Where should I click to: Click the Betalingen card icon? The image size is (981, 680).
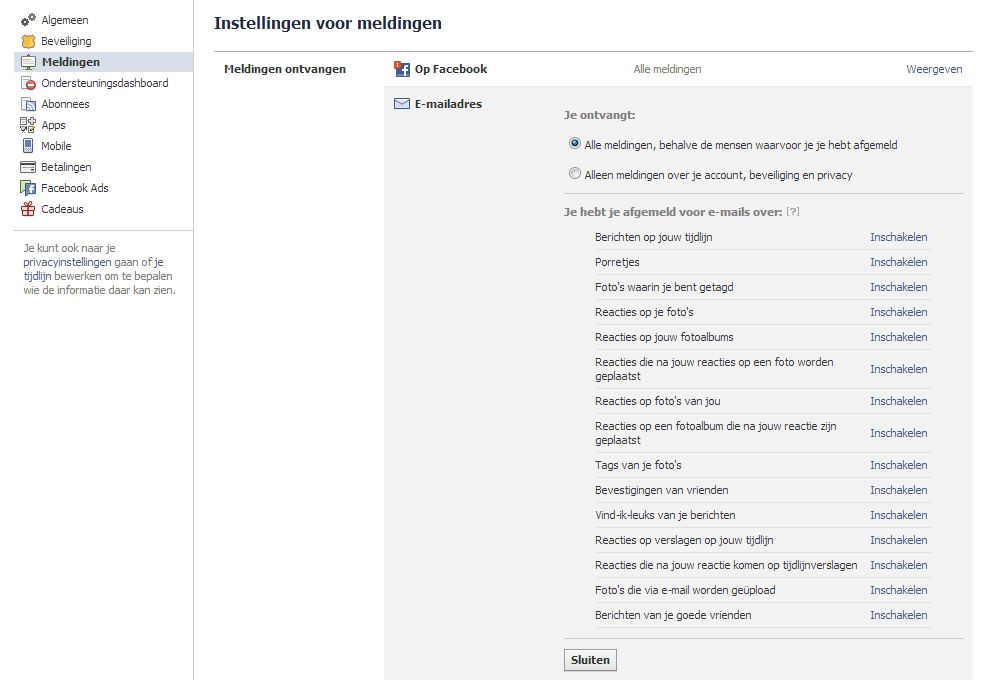28,167
